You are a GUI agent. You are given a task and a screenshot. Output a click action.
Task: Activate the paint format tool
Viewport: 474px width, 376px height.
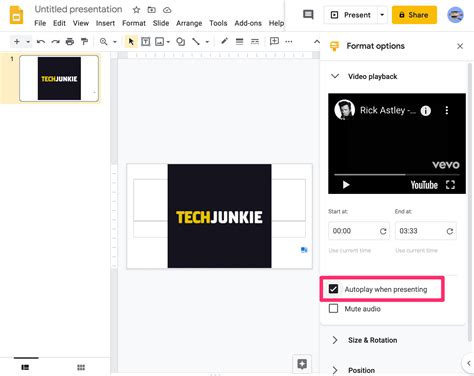pyautogui.click(x=84, y=42)
